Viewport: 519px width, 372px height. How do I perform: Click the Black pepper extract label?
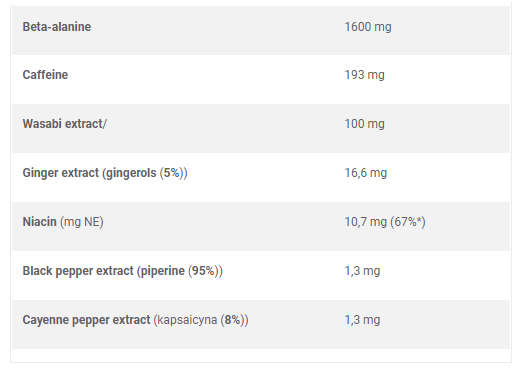78,271
